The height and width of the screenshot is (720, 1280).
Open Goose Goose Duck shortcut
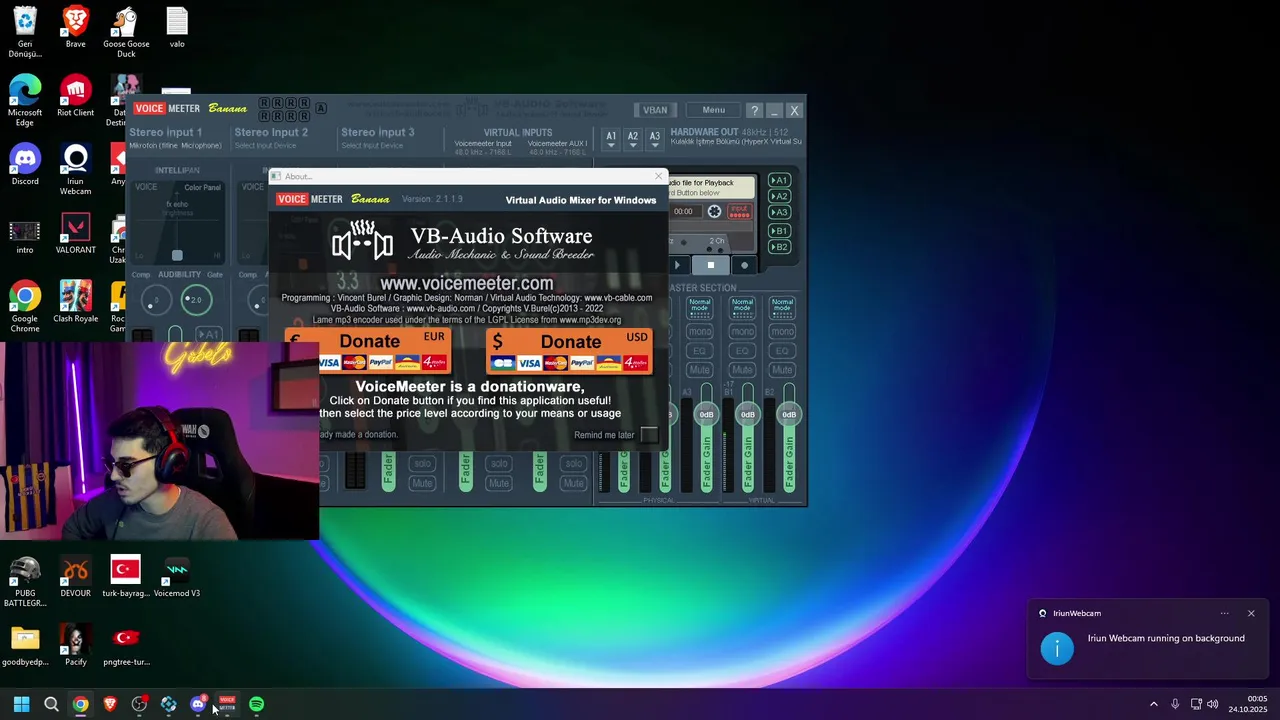[126, 32]
